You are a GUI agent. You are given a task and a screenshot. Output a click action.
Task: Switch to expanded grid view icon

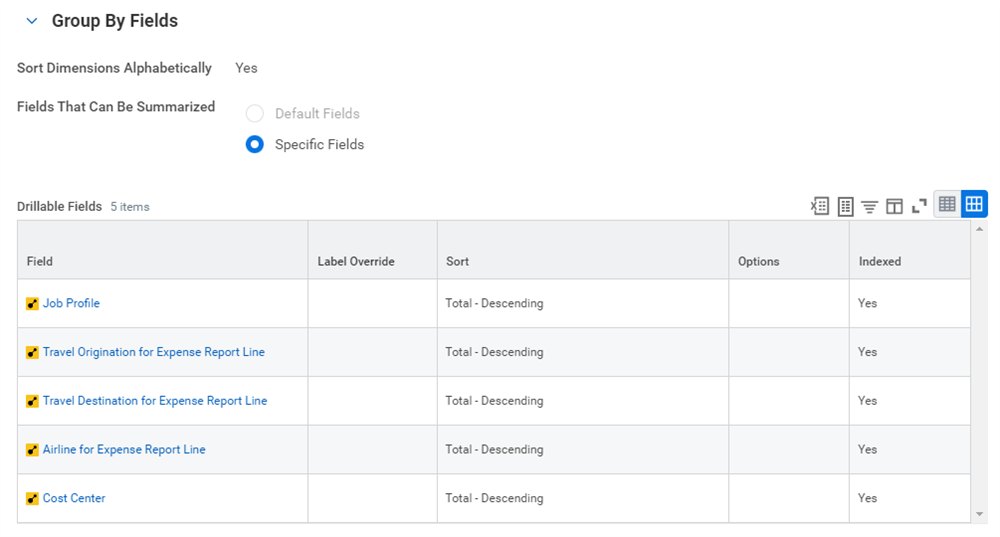974,204
